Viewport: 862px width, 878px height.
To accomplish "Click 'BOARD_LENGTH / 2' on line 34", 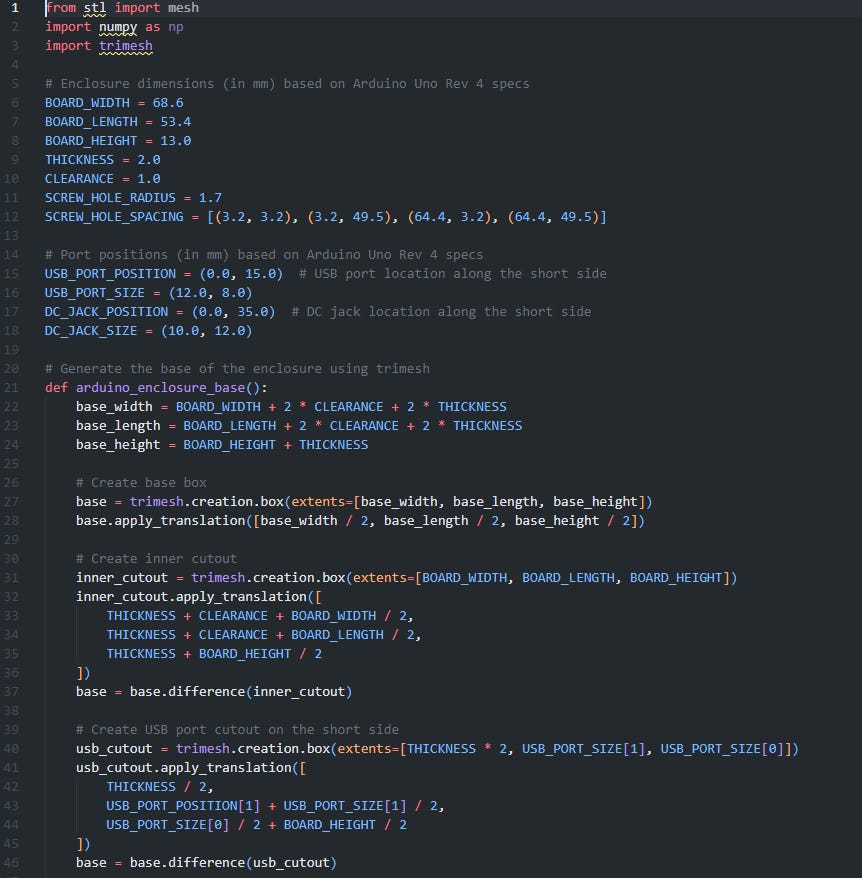I will tap(353, 635).
